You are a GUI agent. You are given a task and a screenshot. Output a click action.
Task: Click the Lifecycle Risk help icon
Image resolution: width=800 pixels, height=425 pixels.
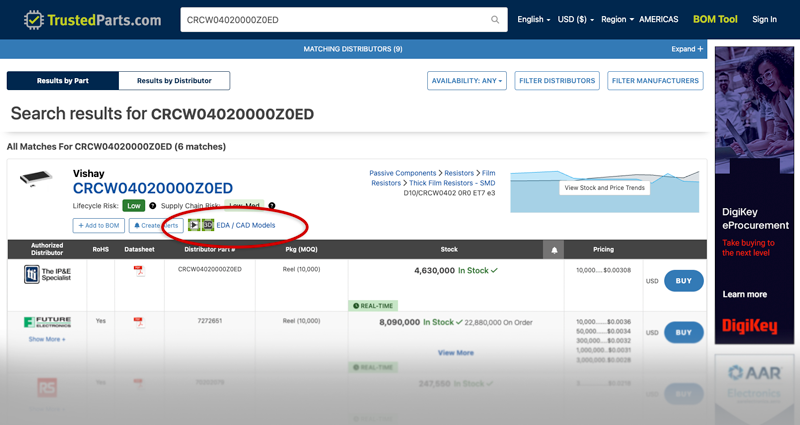[x=153, y=206]
